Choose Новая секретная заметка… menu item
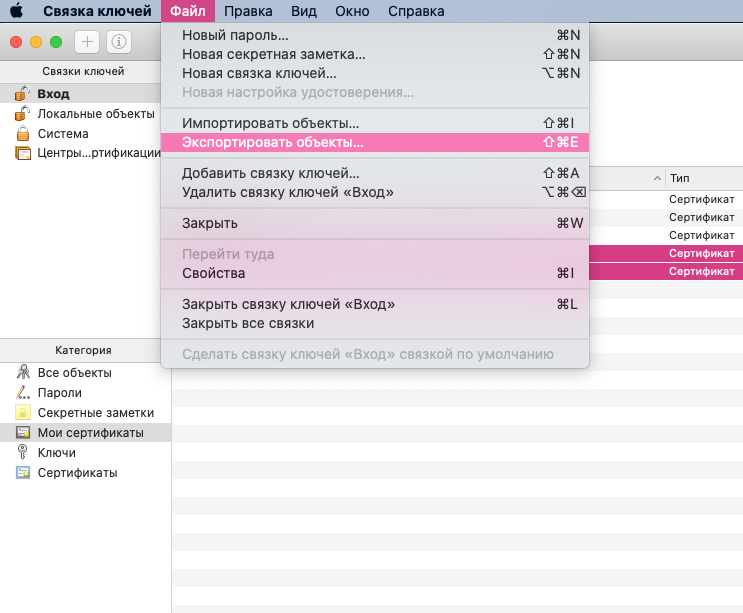Image resolution: width=743 pixels, height=613 pixels. (x=375, y=54)
